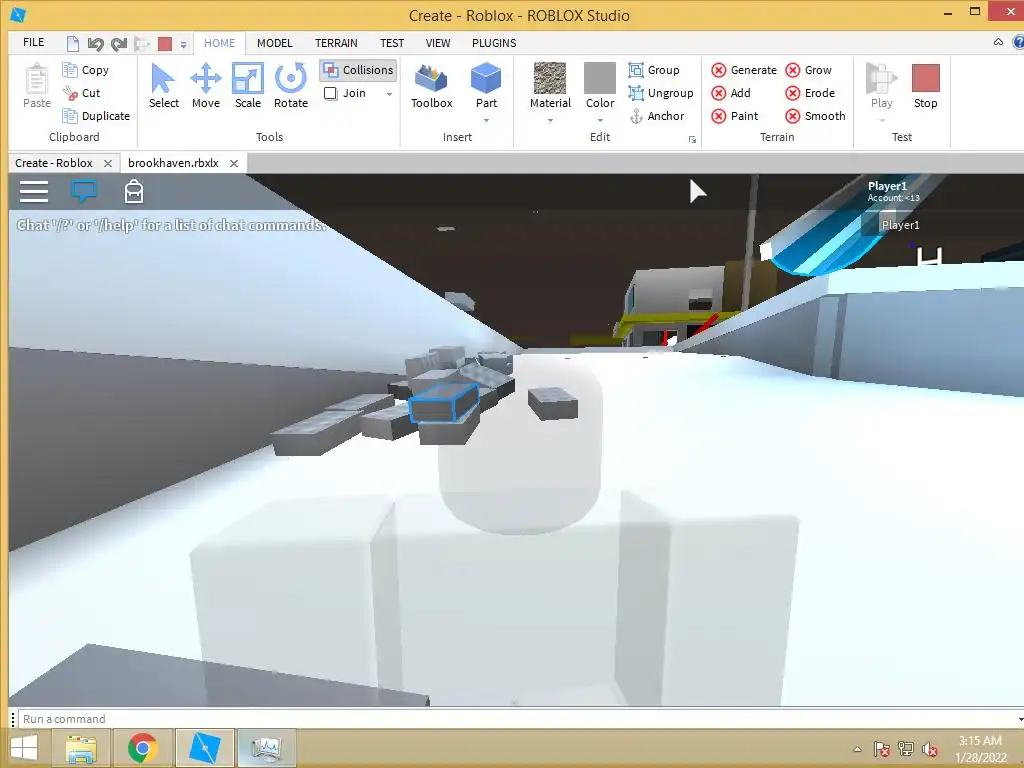The height and width of the screenshot is (768, 1024).
Task: Select the blue-outlined gray brick part
Action: click(x=443, y=403)
